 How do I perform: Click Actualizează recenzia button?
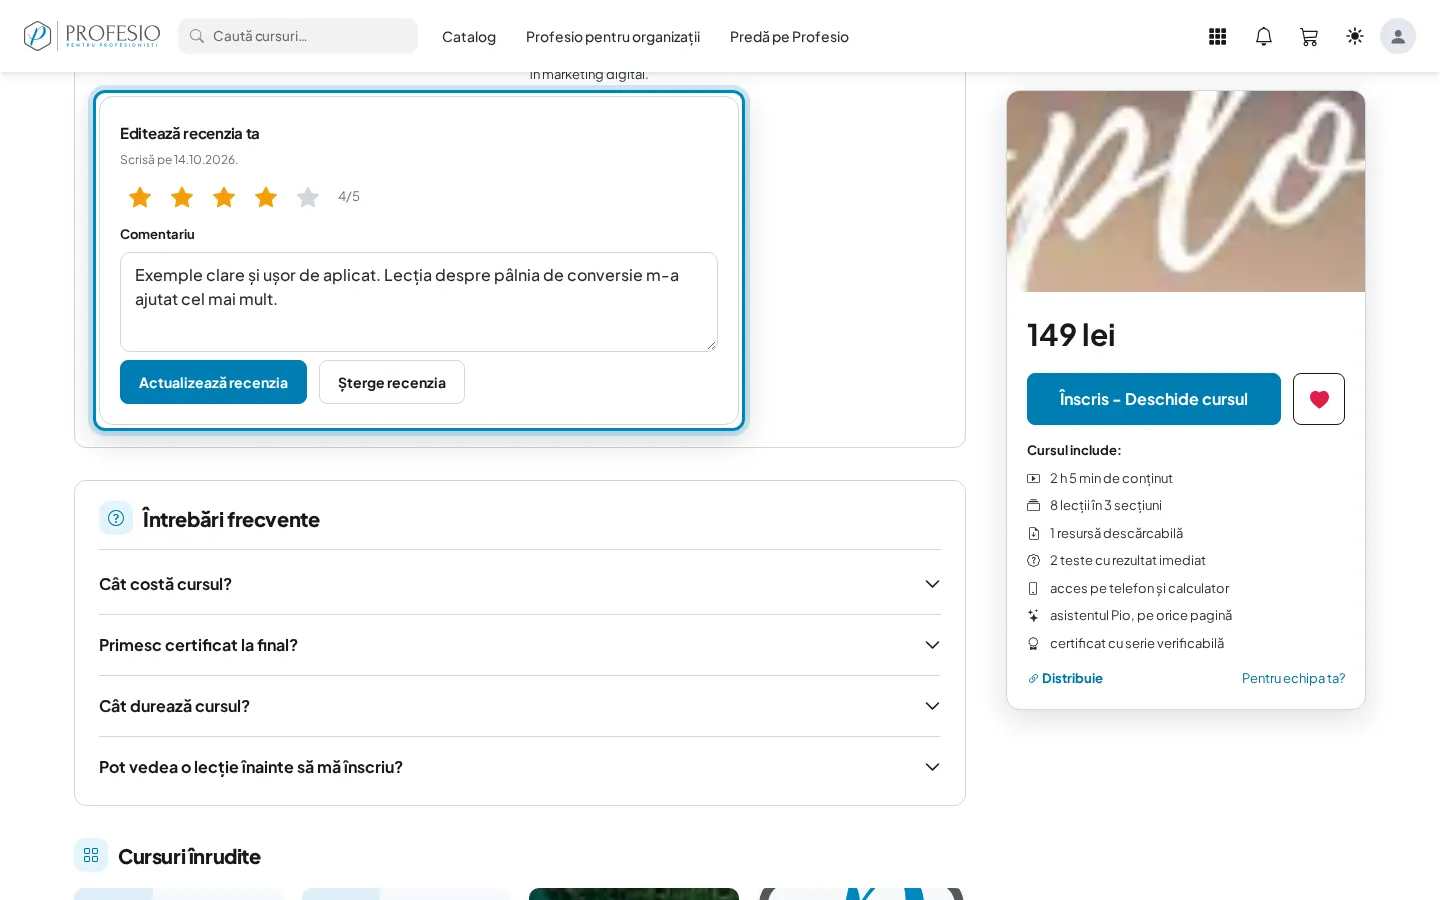coord(213,382)
